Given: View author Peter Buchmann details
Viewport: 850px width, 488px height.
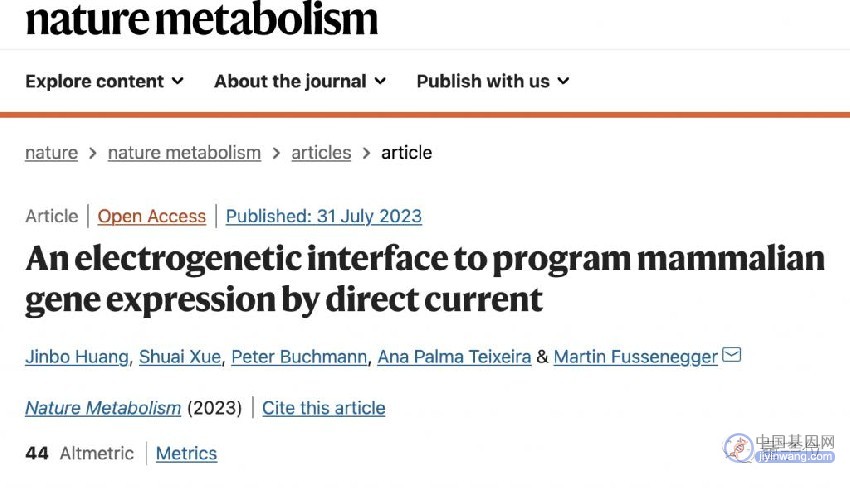Looking at the screenshot, I should (x=299, y=357).
